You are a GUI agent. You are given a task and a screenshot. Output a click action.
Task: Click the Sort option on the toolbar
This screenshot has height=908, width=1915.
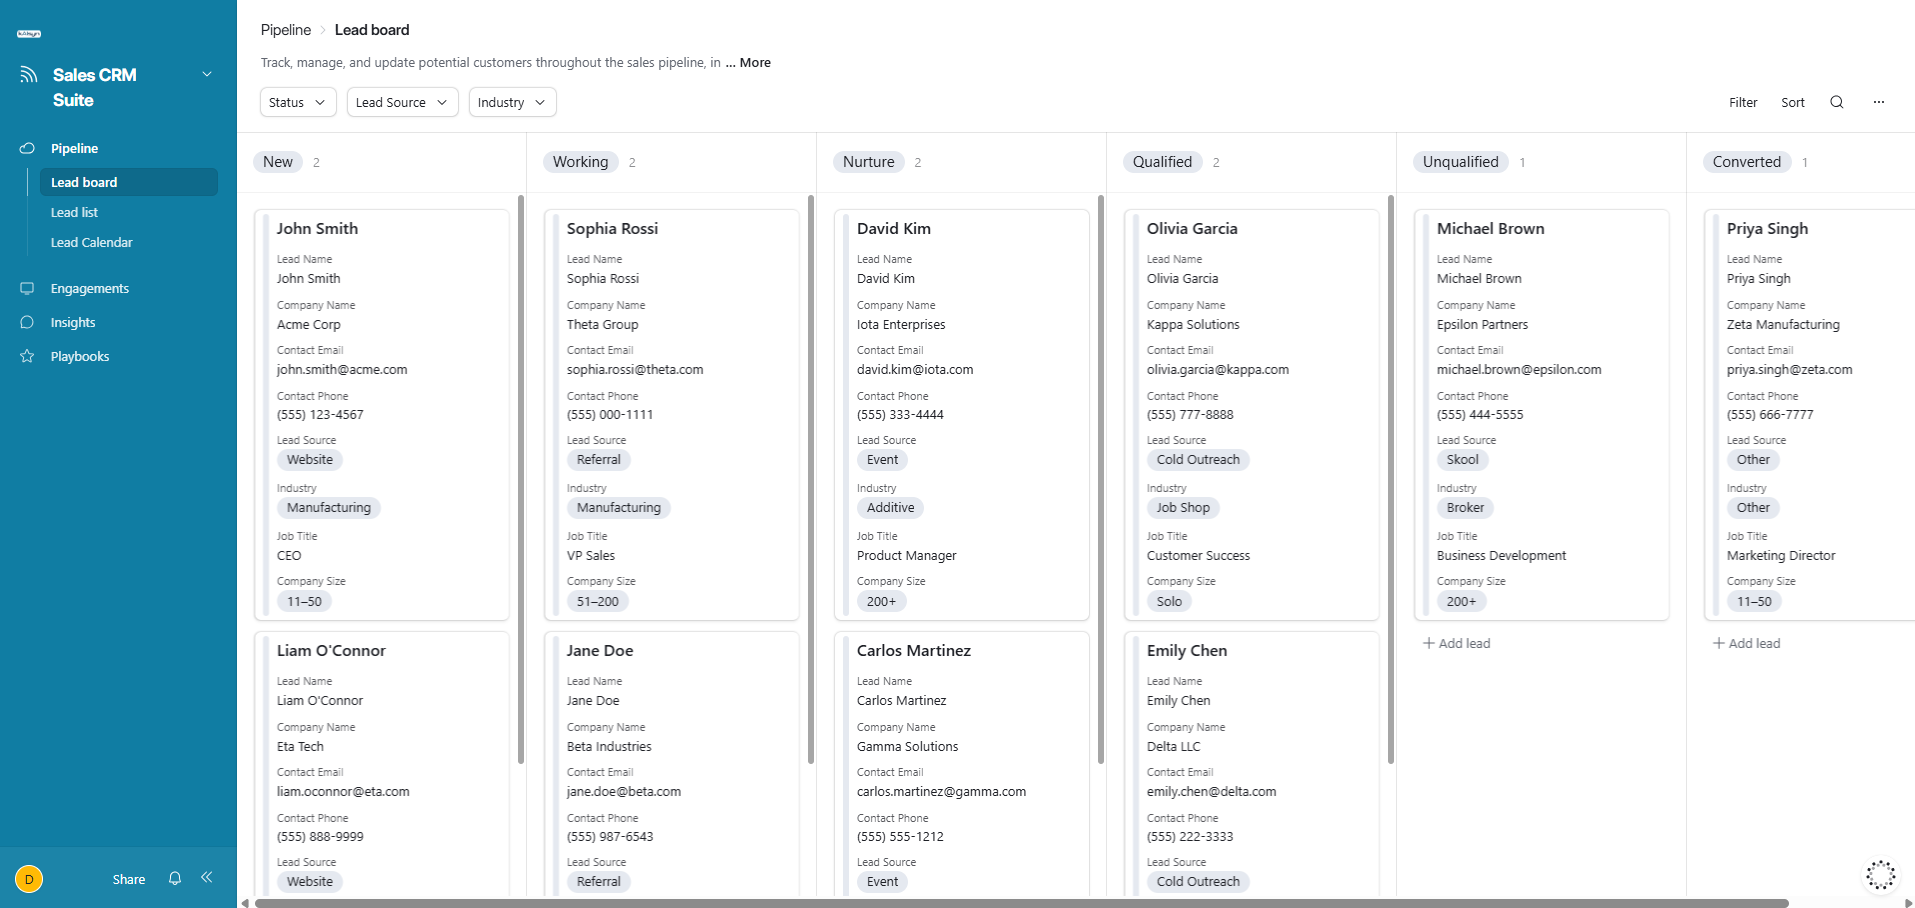click(x=1792, y=102)
